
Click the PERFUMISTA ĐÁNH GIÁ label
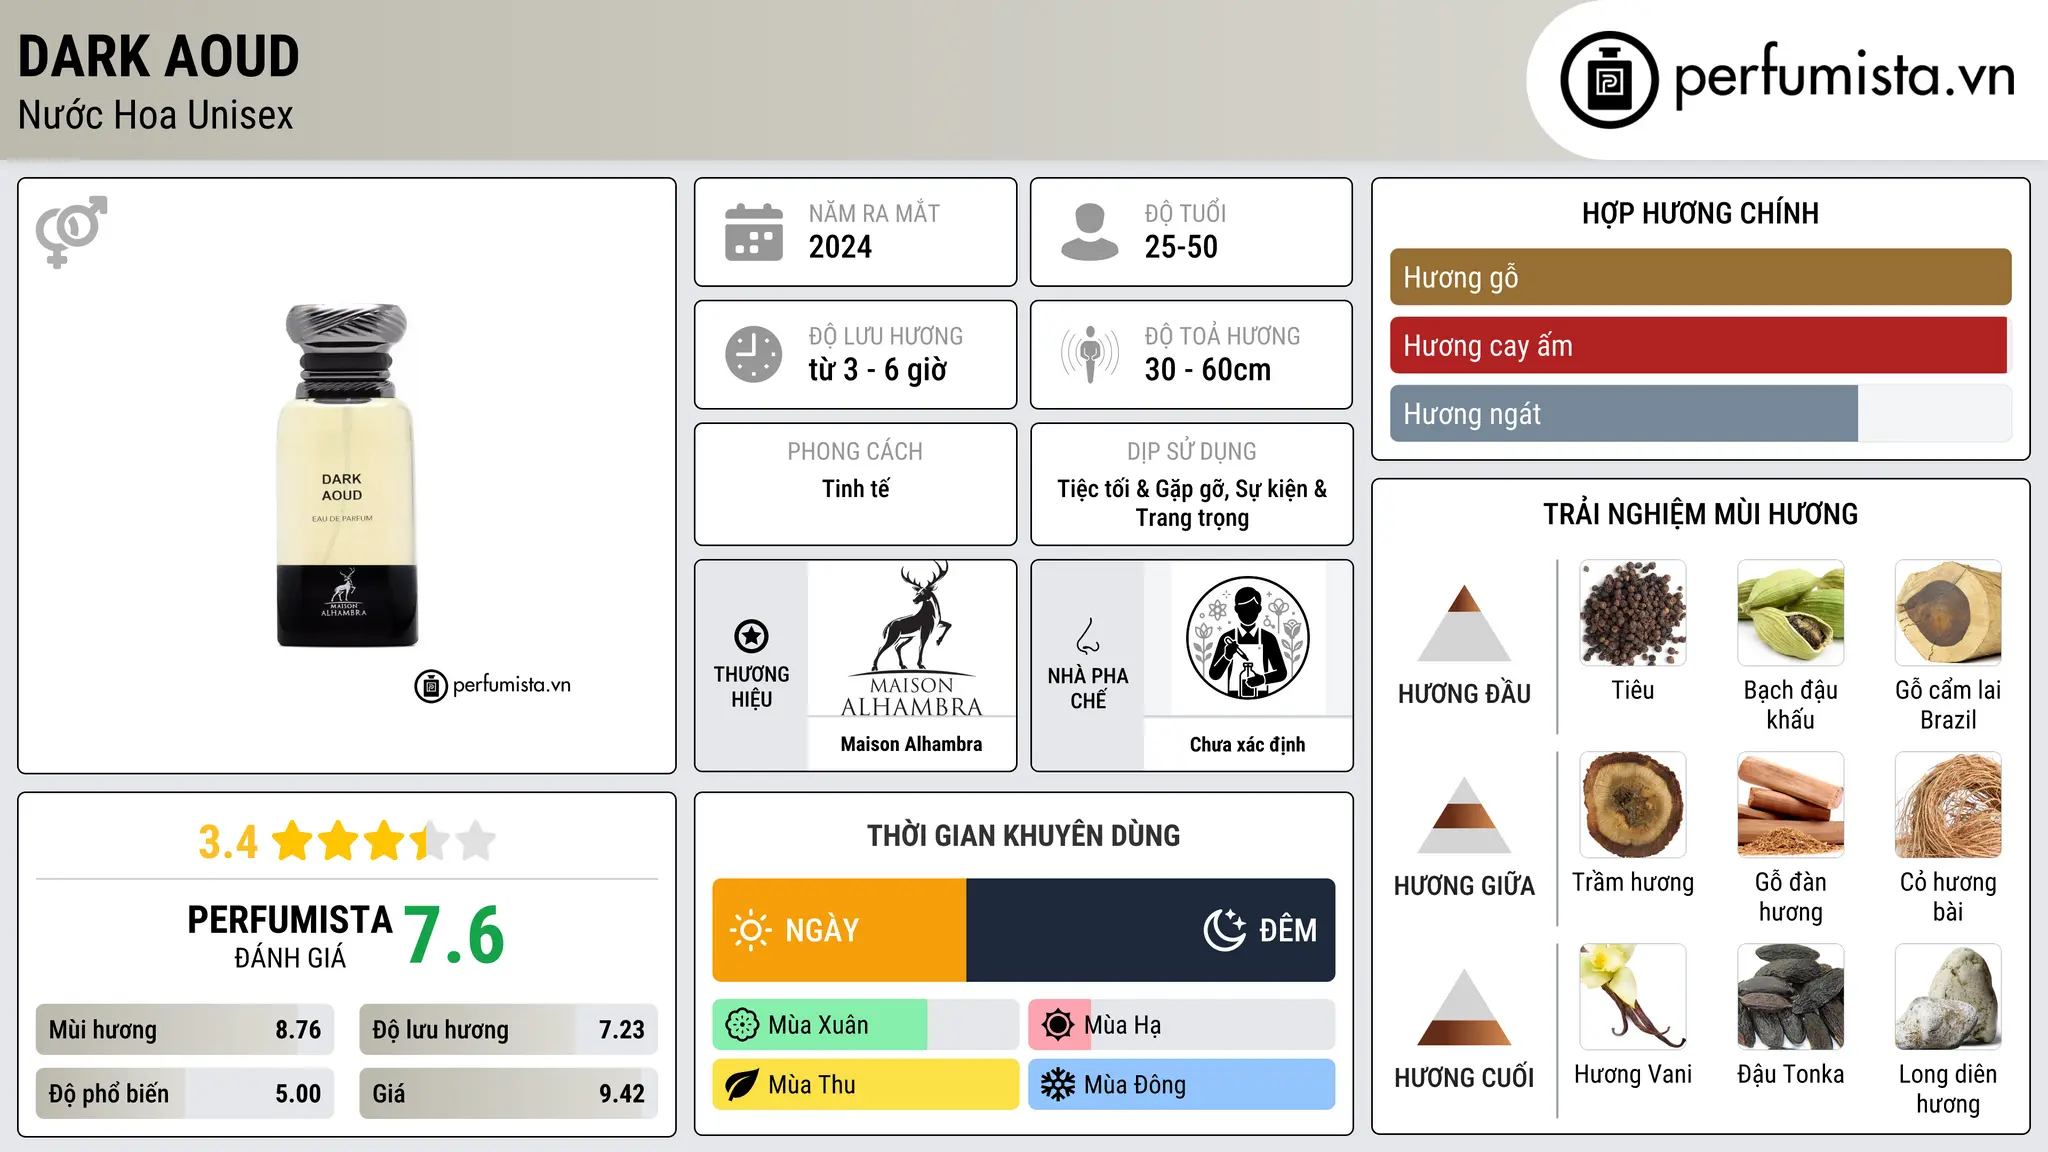point(290,936)
